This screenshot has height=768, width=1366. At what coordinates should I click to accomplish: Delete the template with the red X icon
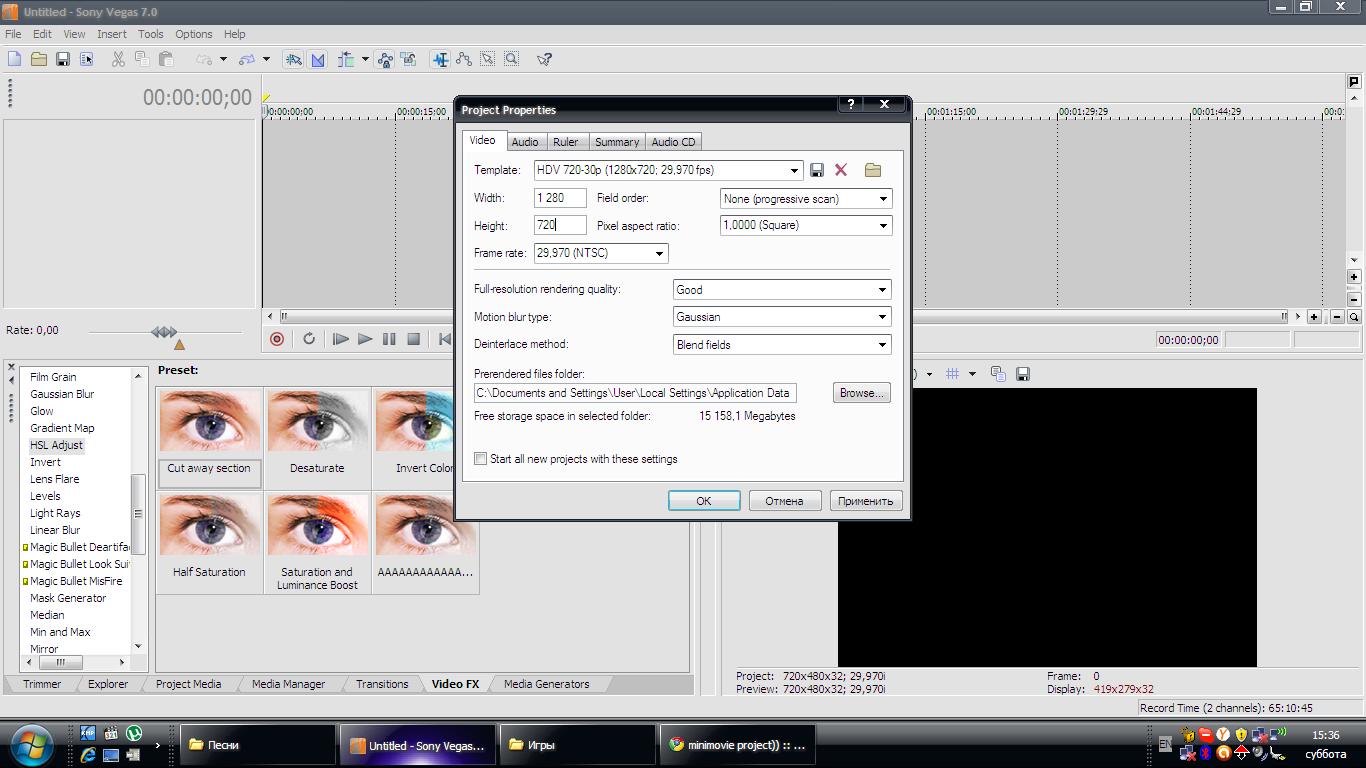(841, 170)
